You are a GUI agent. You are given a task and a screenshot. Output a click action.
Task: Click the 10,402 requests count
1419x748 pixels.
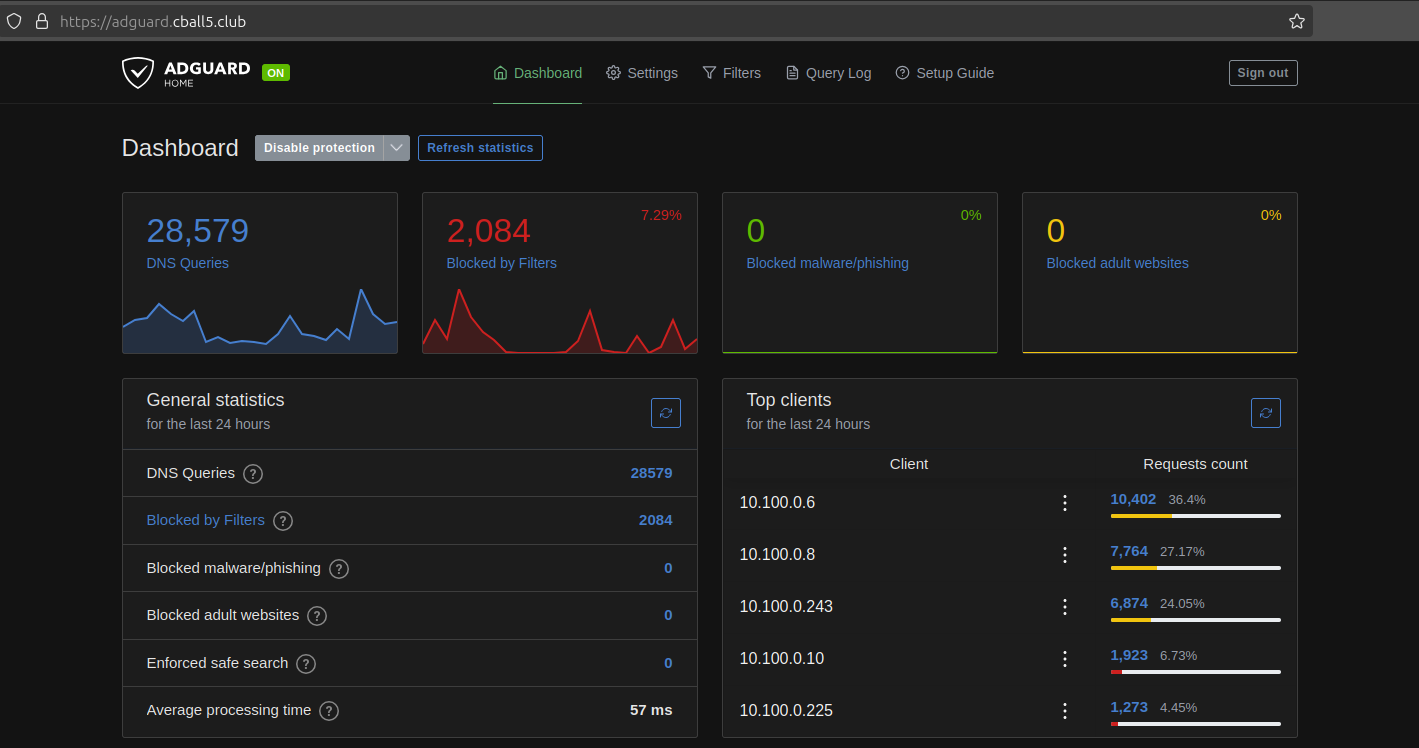1133,499
